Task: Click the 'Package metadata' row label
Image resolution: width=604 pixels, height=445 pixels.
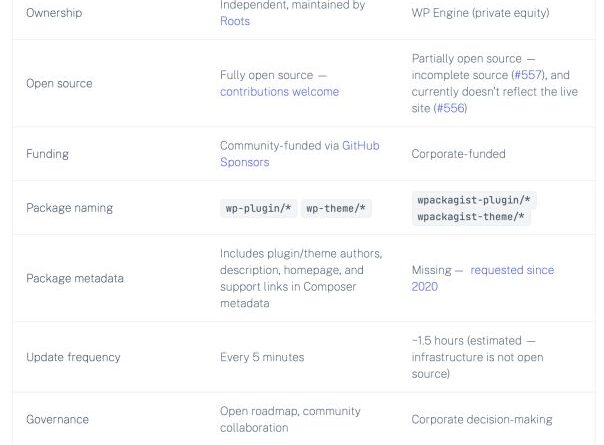Action: [75, 278]
